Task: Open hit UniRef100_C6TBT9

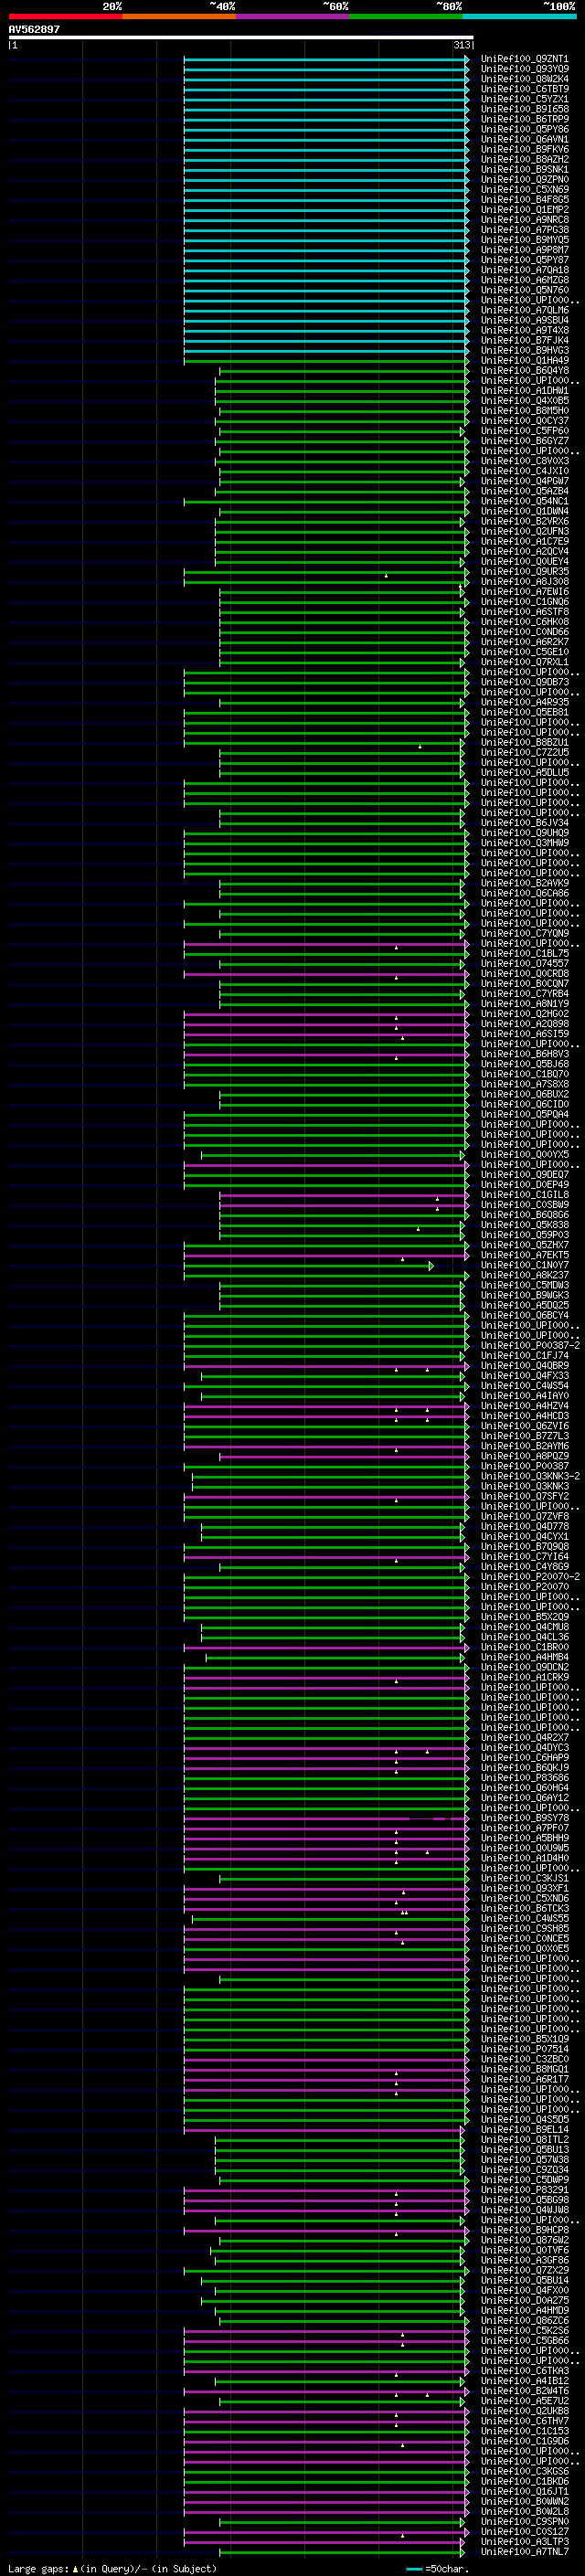Action: pyautogui.click(x=524, y=89)
